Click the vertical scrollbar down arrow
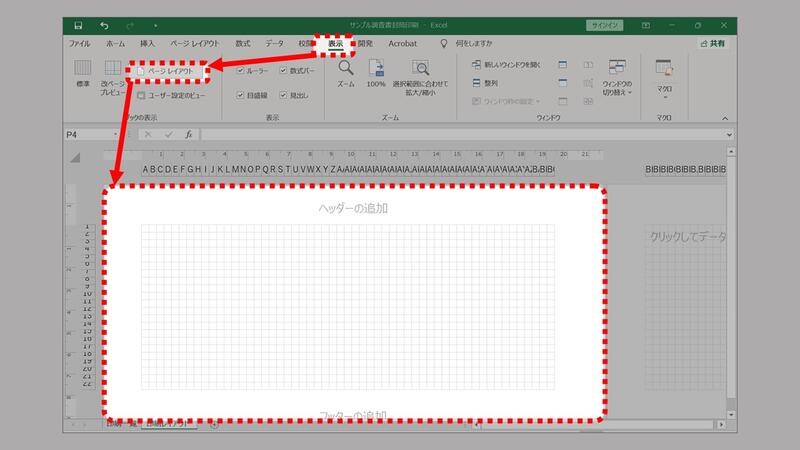The width and height of the screenshot is (800, 450). coord(731,415)
